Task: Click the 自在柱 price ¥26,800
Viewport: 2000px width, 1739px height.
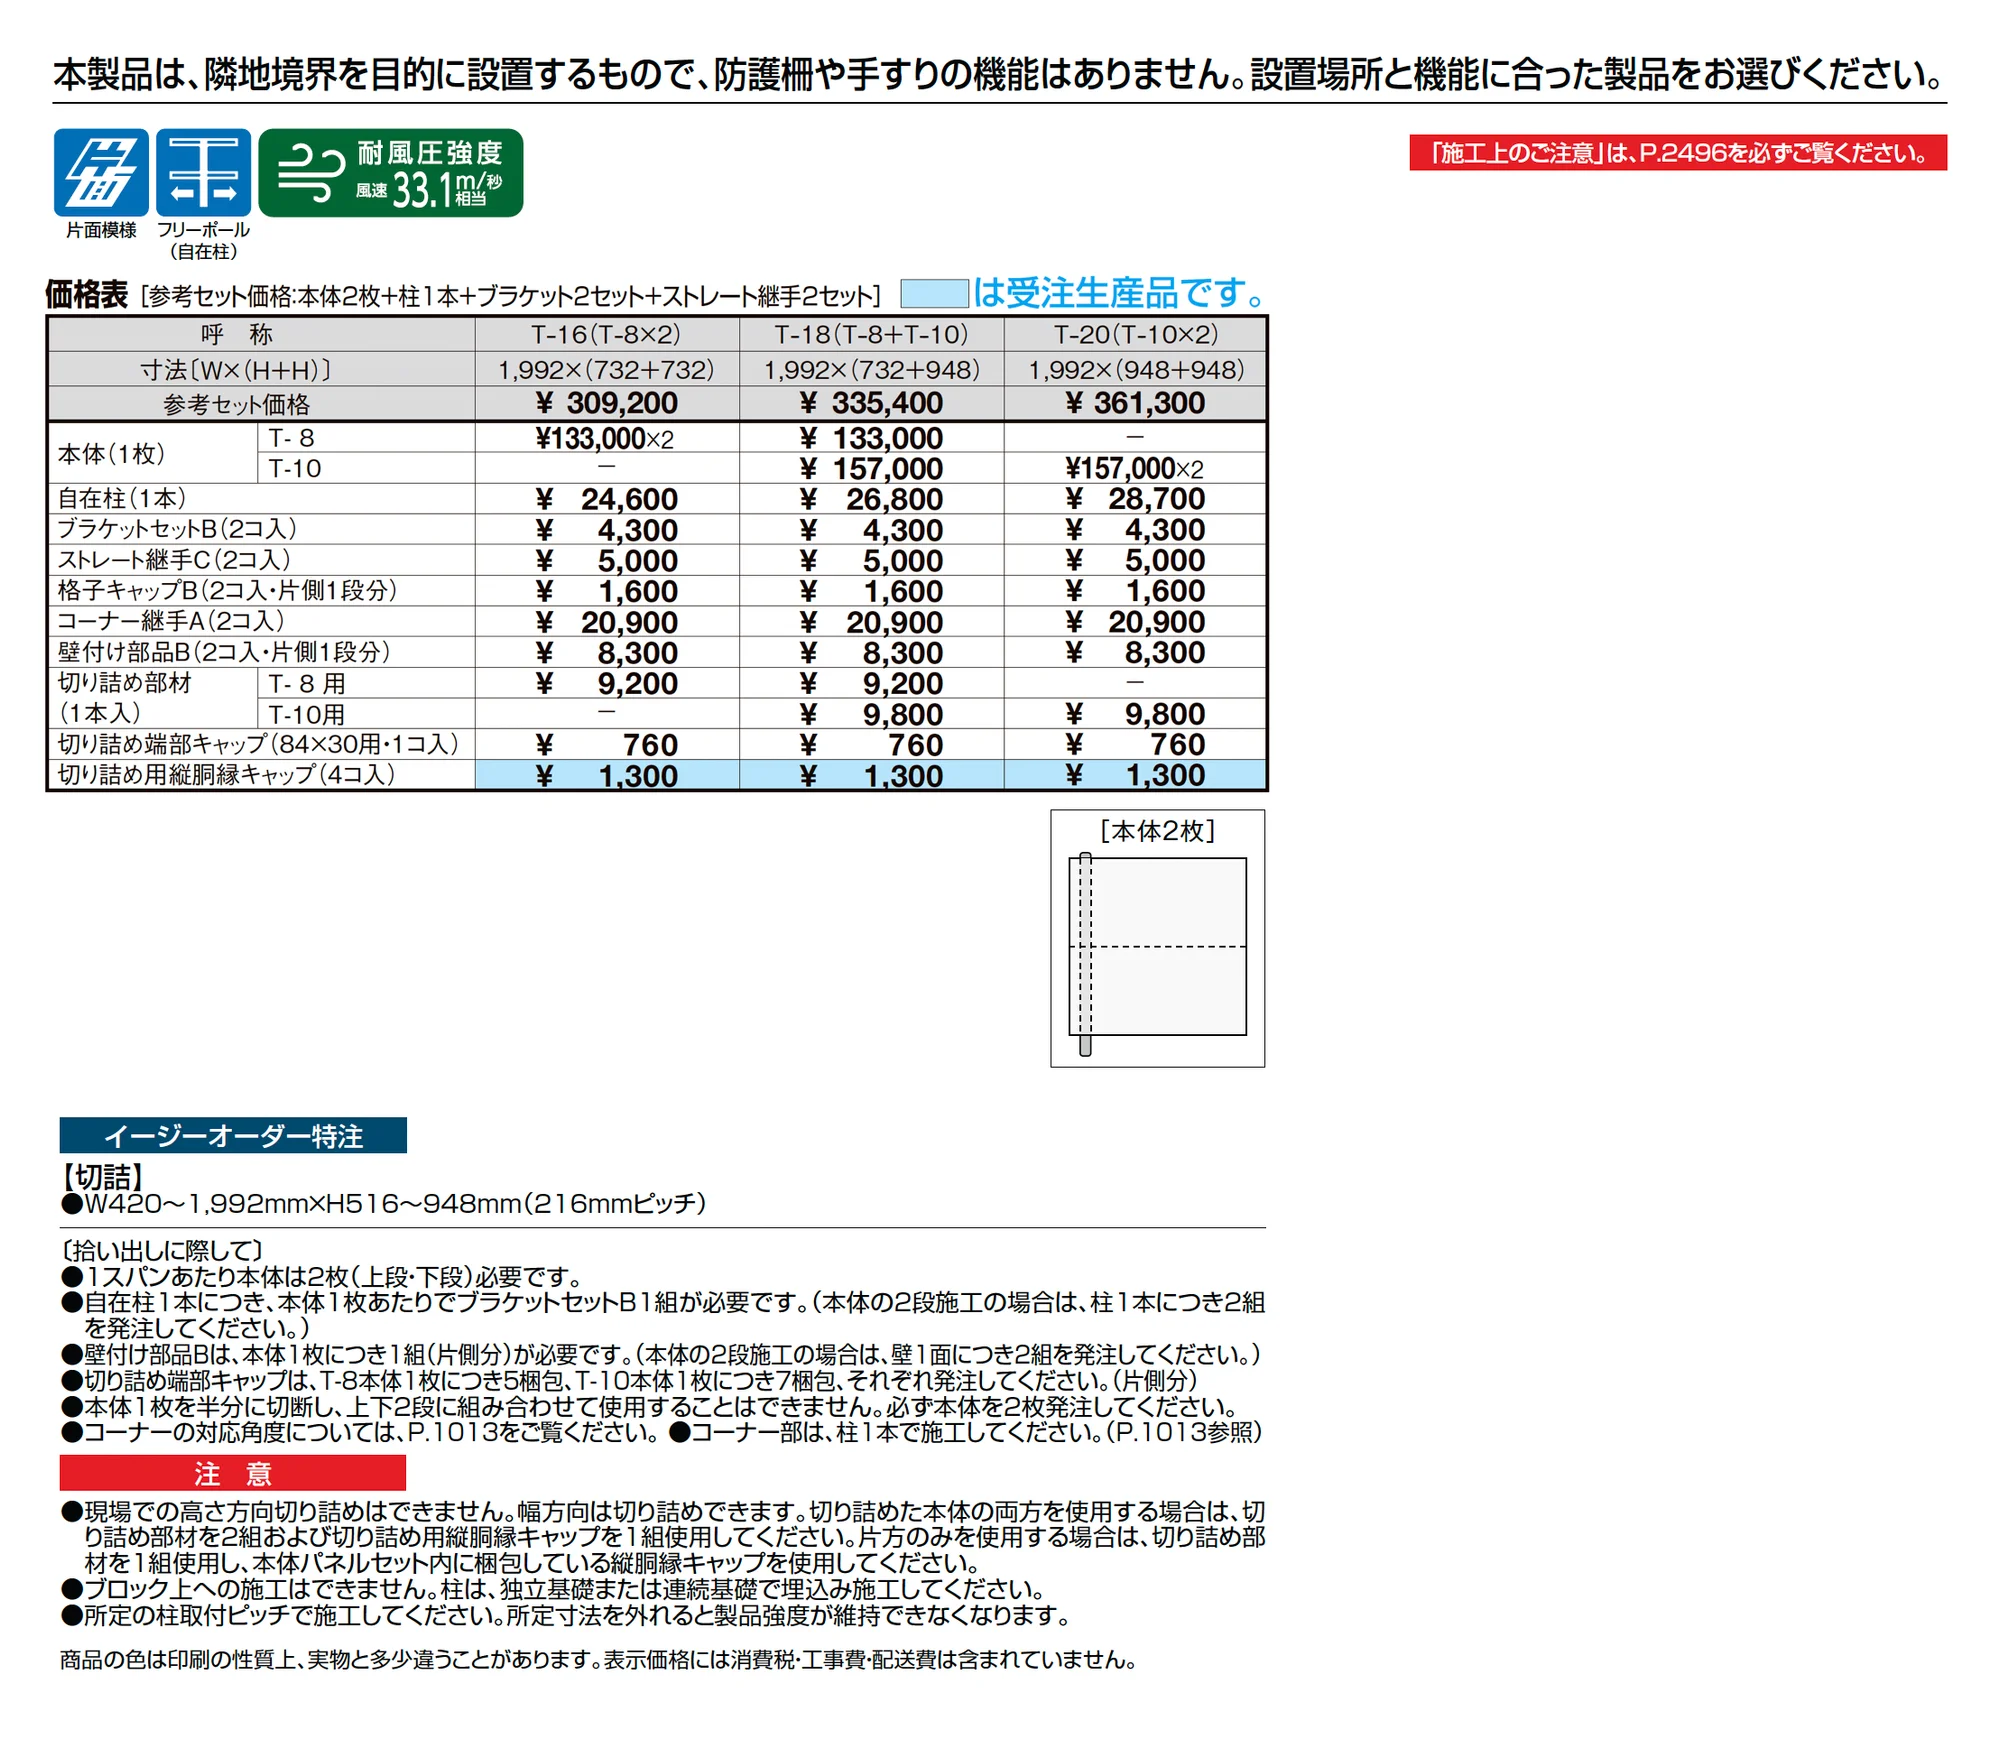Action: click(871, 499)
